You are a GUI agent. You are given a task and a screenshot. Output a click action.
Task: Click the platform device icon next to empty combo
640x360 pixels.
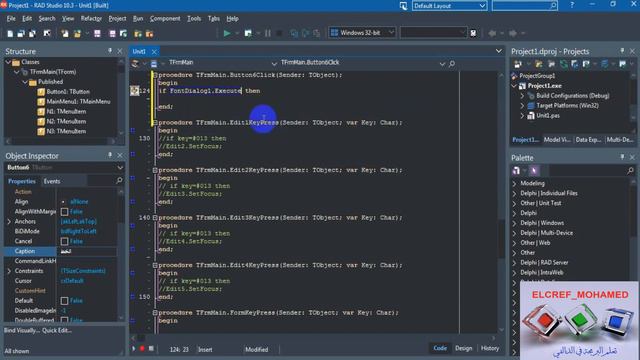pyautogui.click(x=473, y=33)
